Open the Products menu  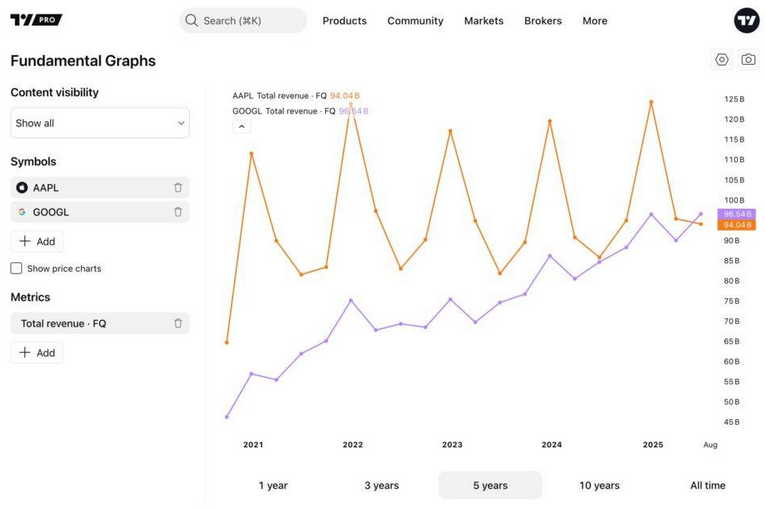pyautogui.click(x=344, y=20)
